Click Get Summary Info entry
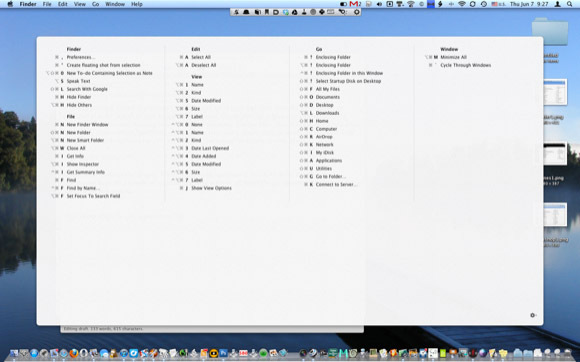Image resolution: width=580 pixels, height=362 pixels. coord(85,172)
